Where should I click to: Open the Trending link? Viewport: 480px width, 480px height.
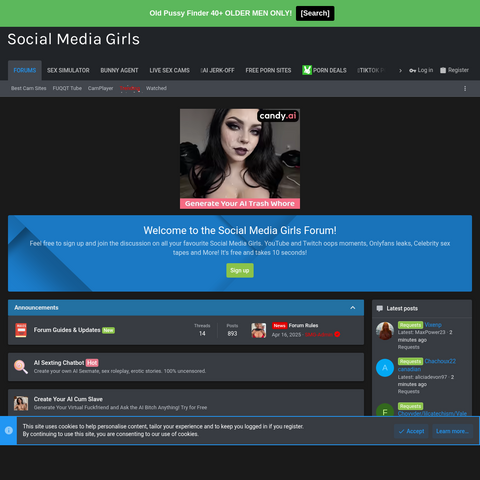(130, 88)
